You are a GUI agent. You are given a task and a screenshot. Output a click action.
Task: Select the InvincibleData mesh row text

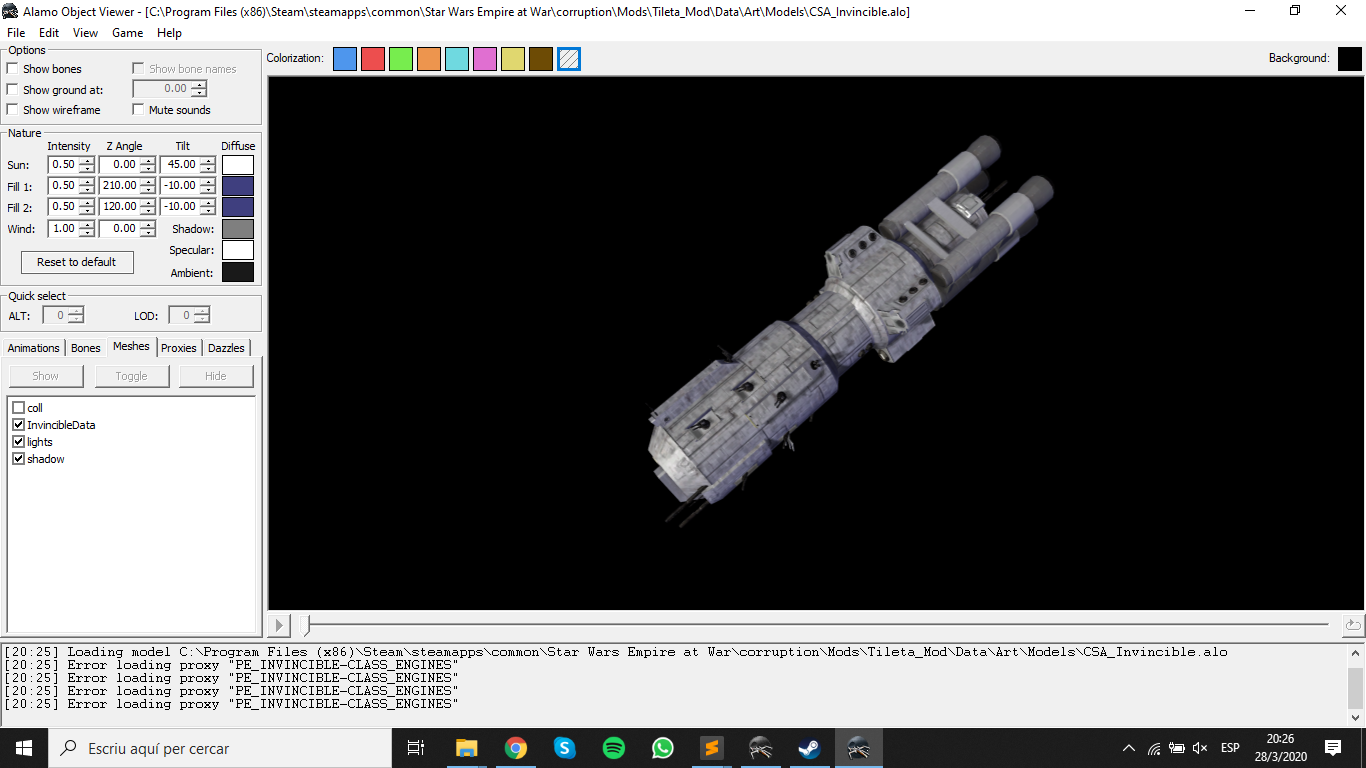pyautogui.click(x=61, y=425)
